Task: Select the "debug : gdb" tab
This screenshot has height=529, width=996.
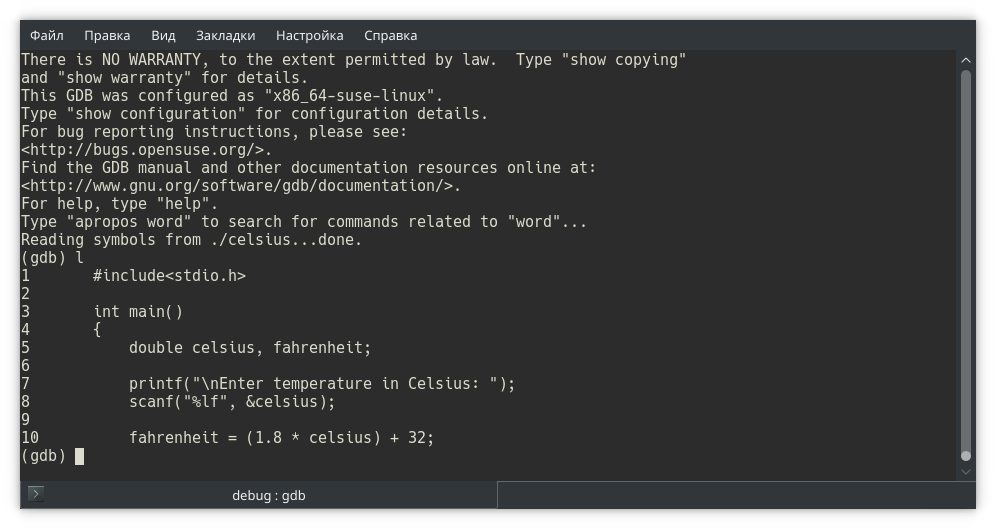Action: [x=268, y=495]
